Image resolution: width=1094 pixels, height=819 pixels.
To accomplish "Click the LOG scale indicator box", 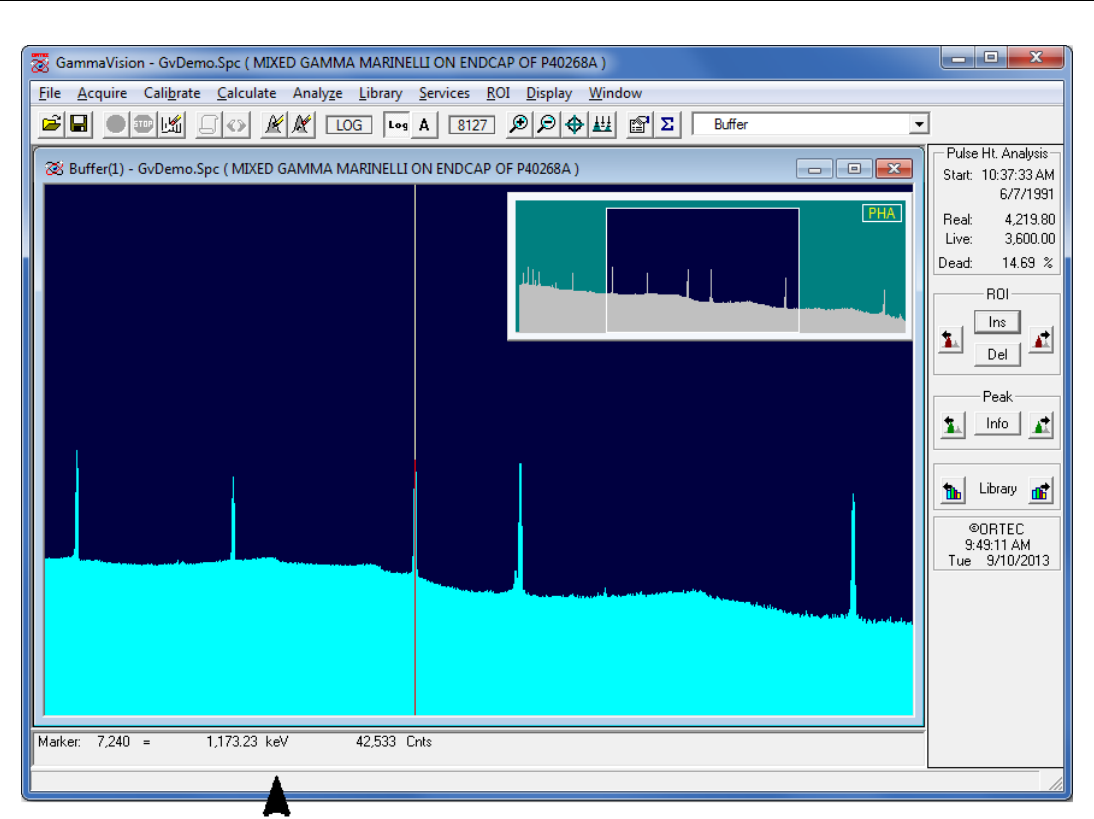I will [349, 125].
